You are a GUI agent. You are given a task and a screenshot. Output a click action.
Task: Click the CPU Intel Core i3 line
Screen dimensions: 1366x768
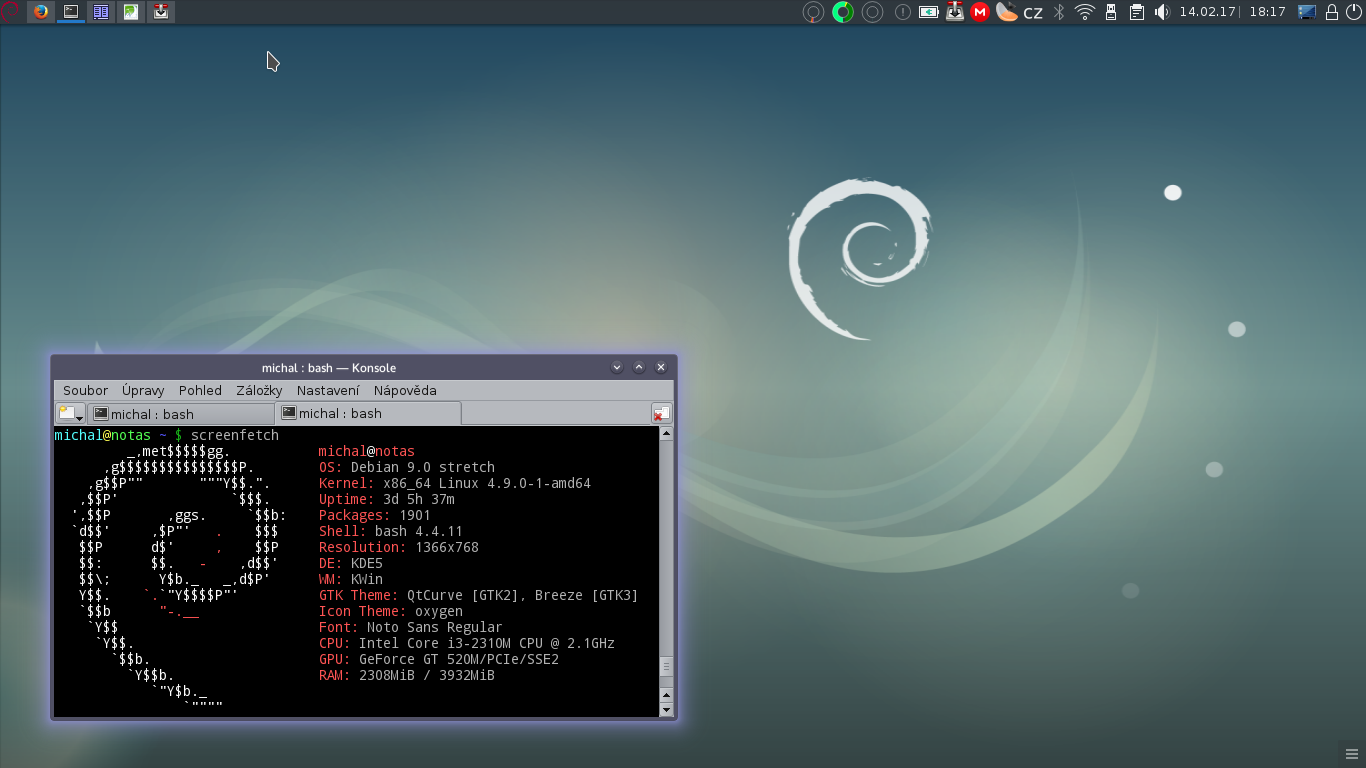pos(467,643)
